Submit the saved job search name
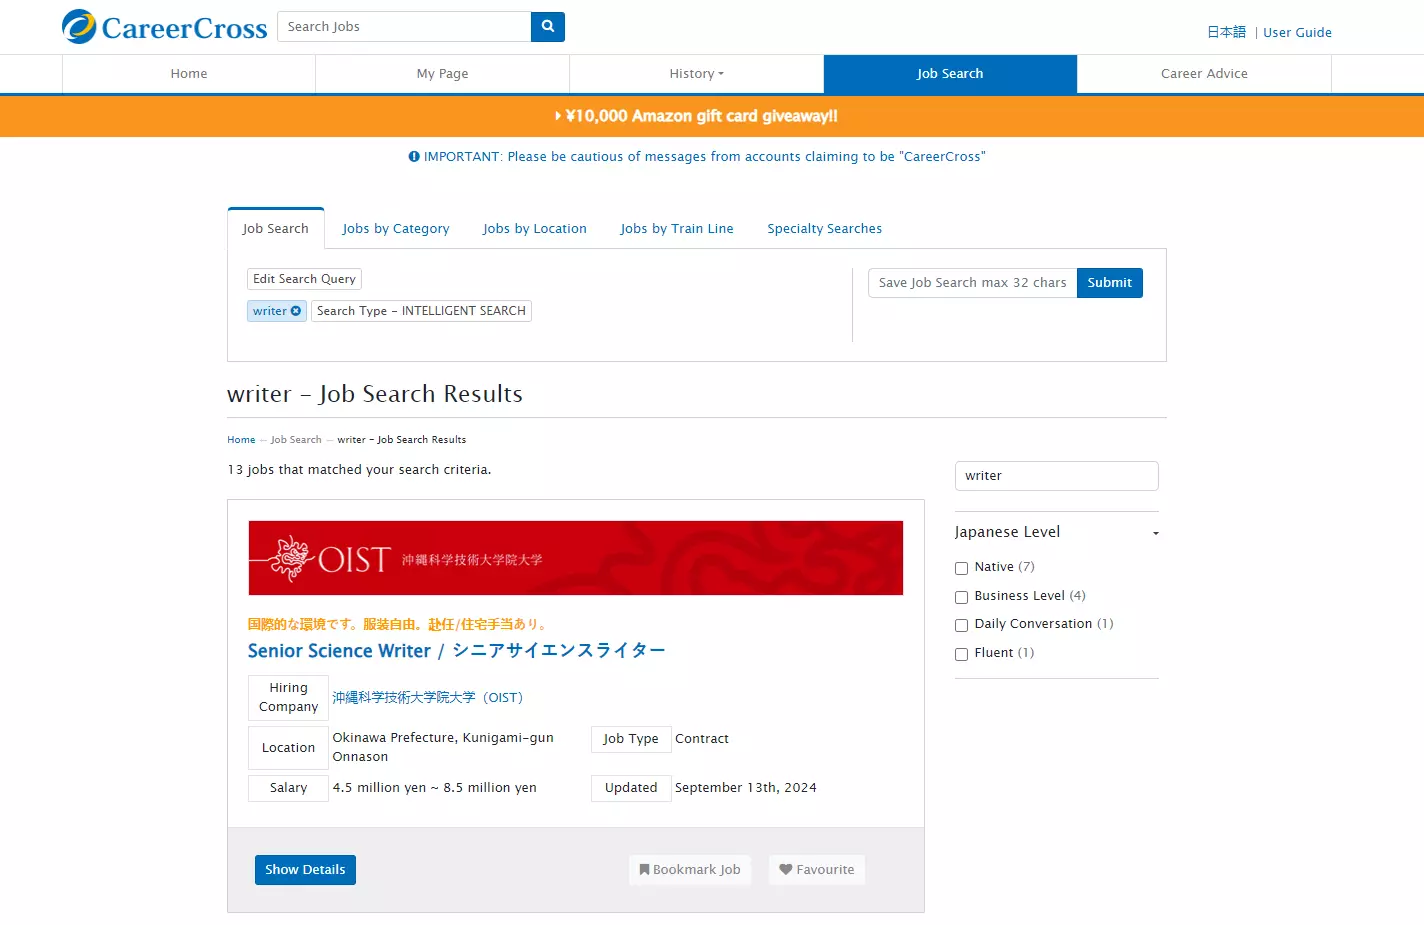This screenshot has width=1424, height=925. [x=1110, y=283]
